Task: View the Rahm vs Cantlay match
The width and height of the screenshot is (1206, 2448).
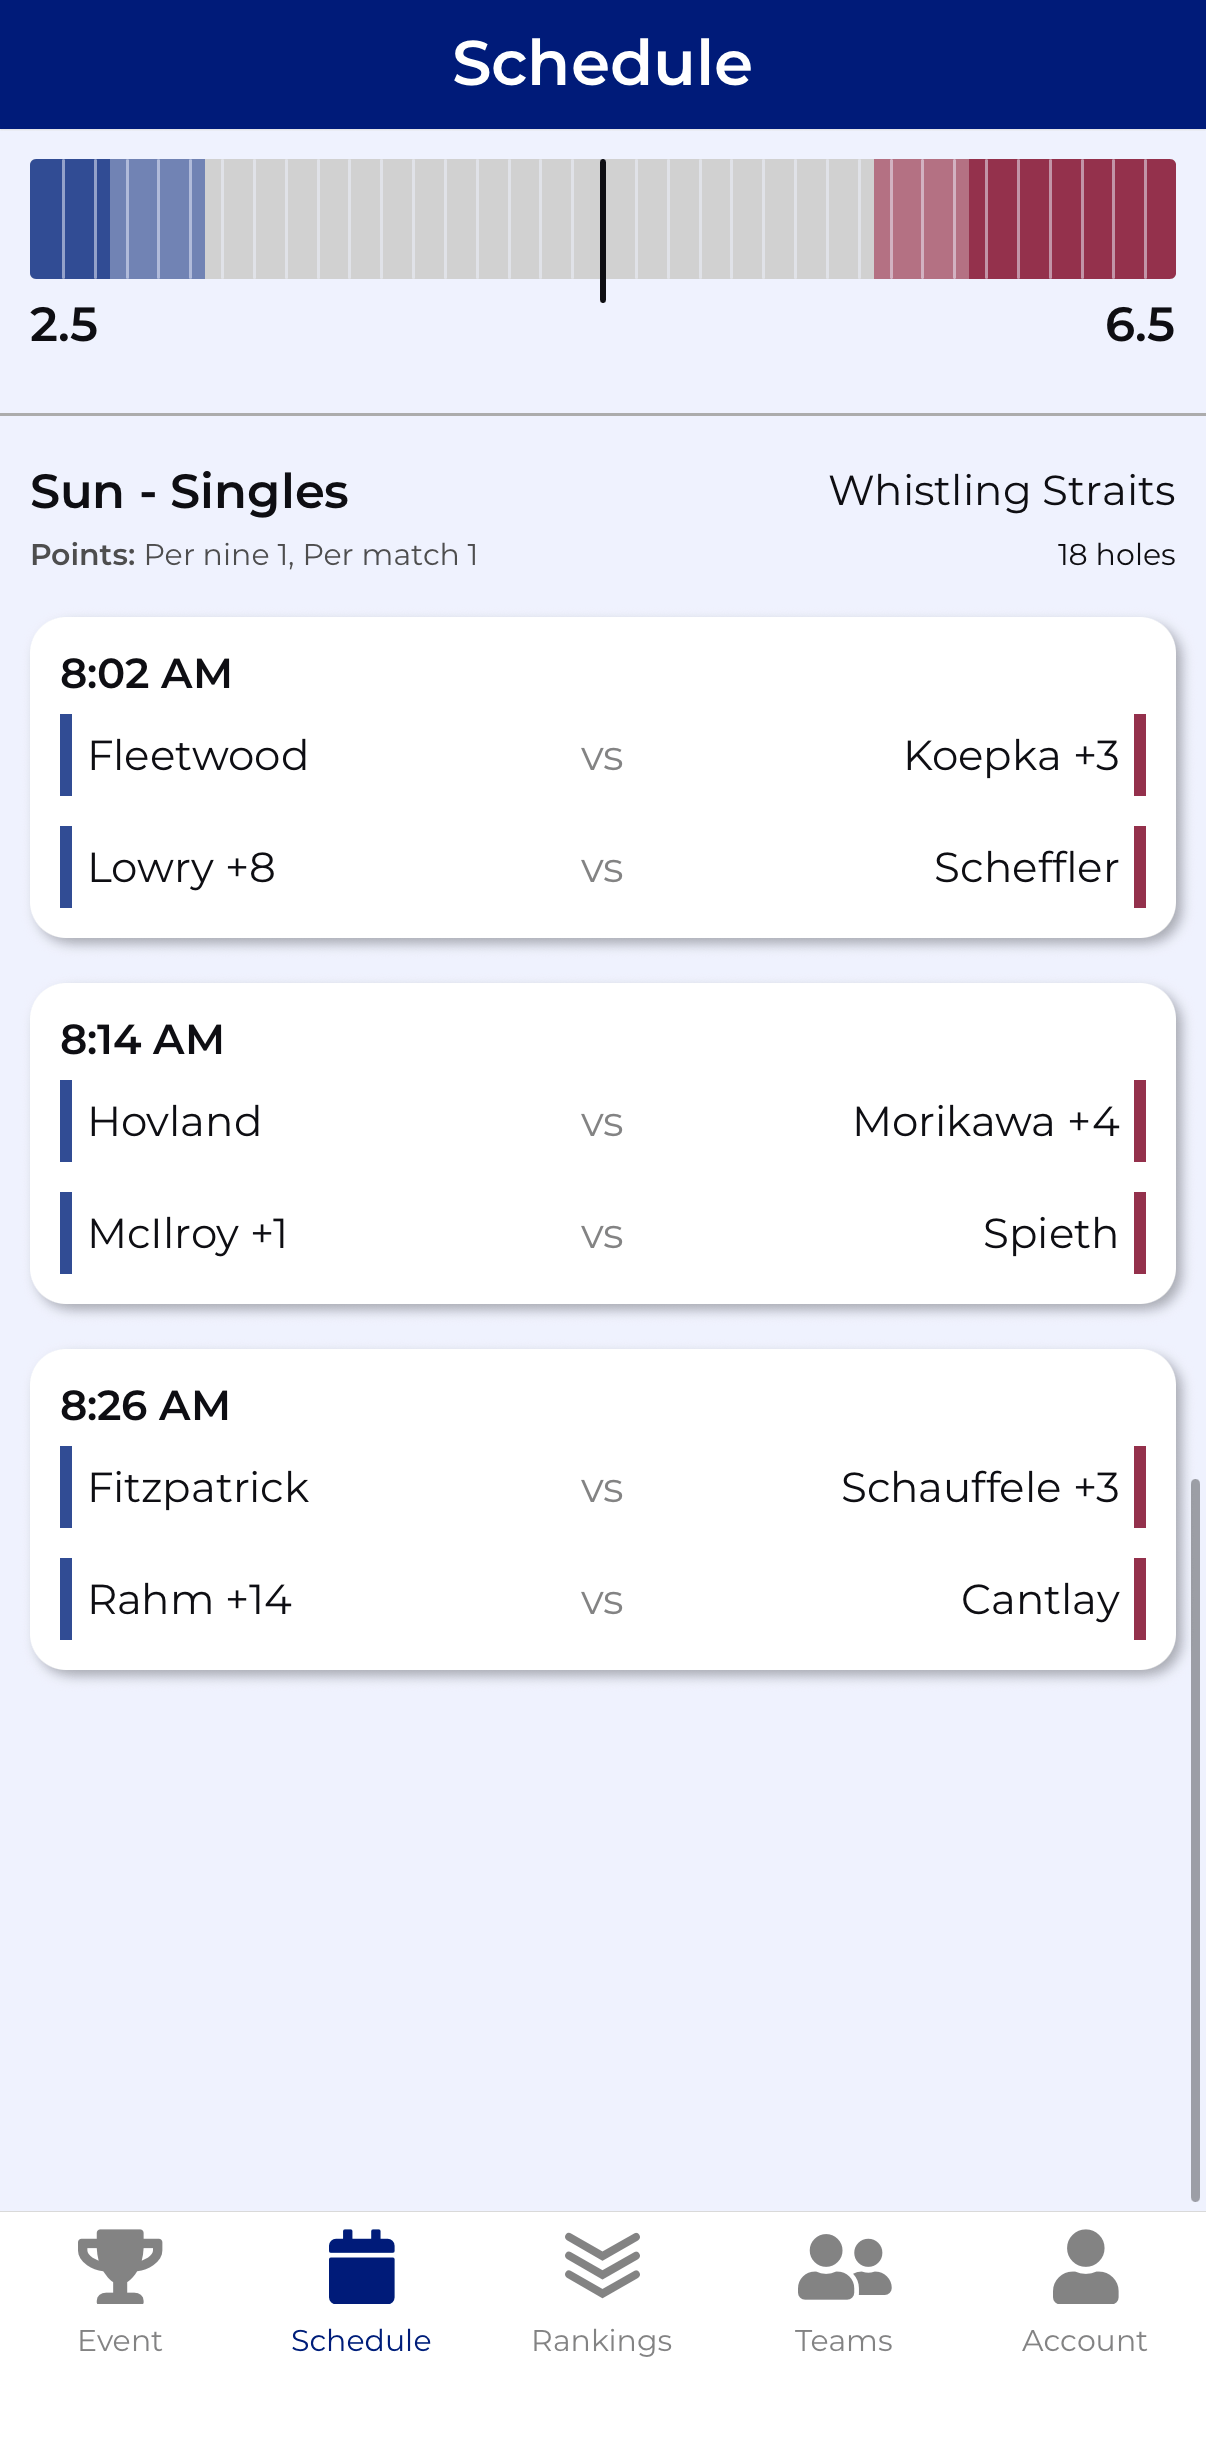Action: (x=602, y=1600)
